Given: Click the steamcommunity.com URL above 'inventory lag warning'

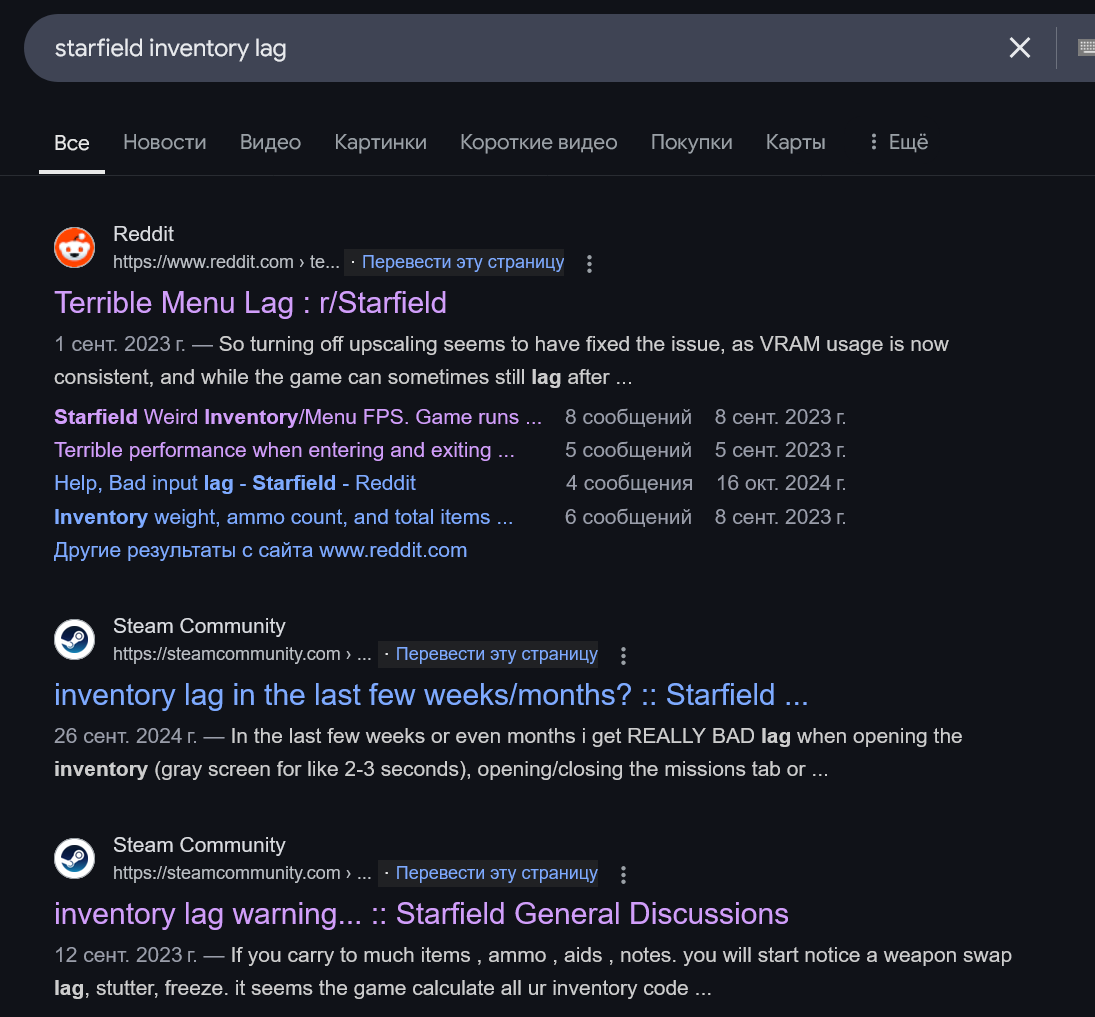Looking at the screenshot, I should click(x=242, y=872).
